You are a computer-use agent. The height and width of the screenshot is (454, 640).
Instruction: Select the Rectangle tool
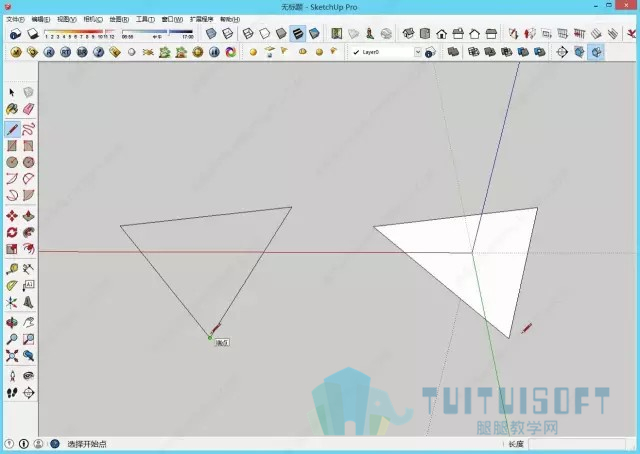[12, 146]
